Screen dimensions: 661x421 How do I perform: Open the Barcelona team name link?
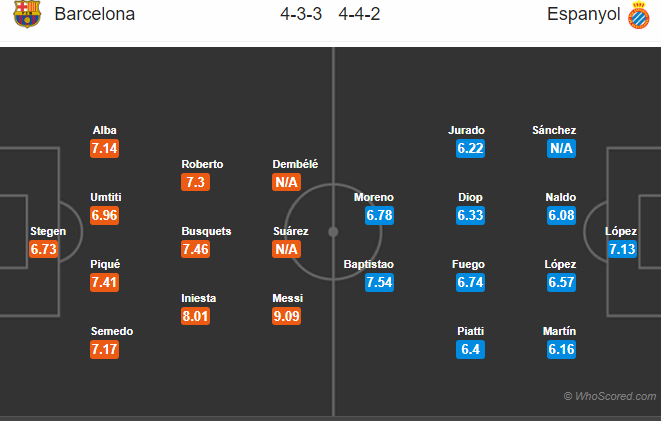95,15
